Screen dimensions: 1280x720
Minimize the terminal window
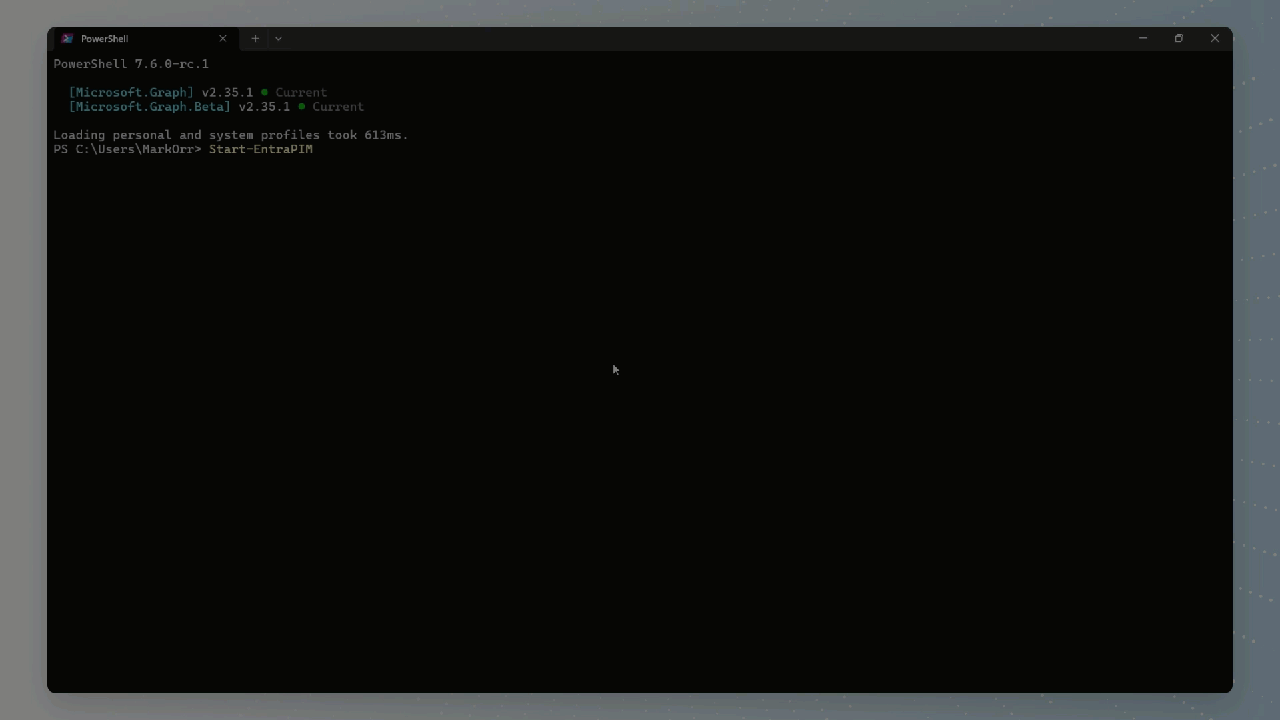point(1142,38)
